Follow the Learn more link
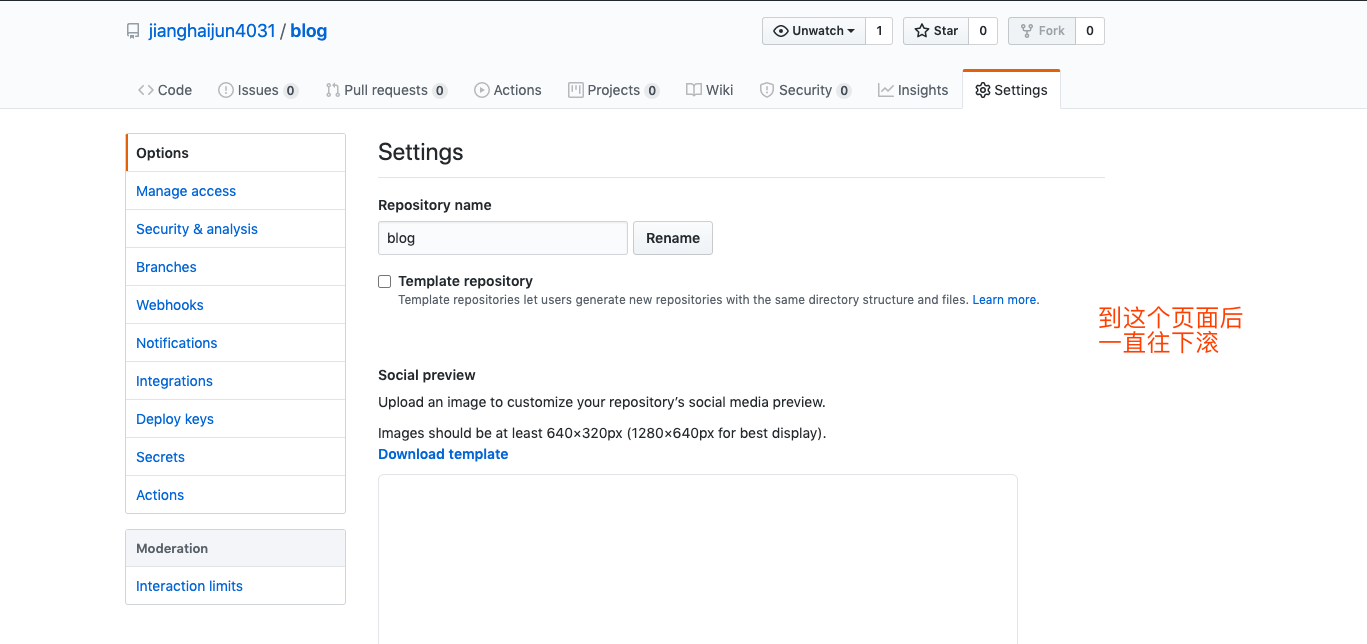1367x644 pixels. [1005, 300]
